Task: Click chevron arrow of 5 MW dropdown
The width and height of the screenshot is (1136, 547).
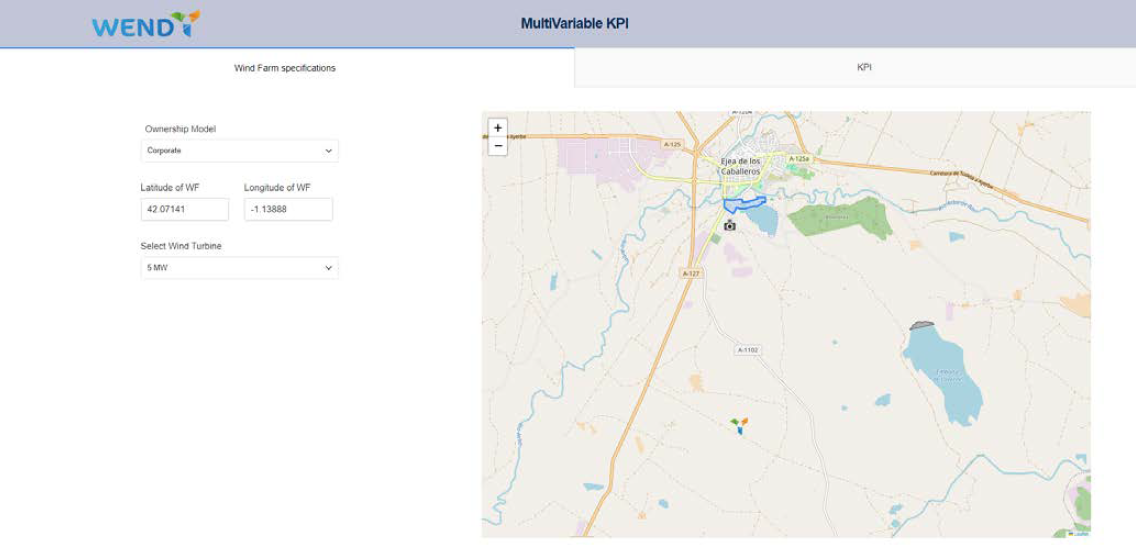Action: (328, 268)
